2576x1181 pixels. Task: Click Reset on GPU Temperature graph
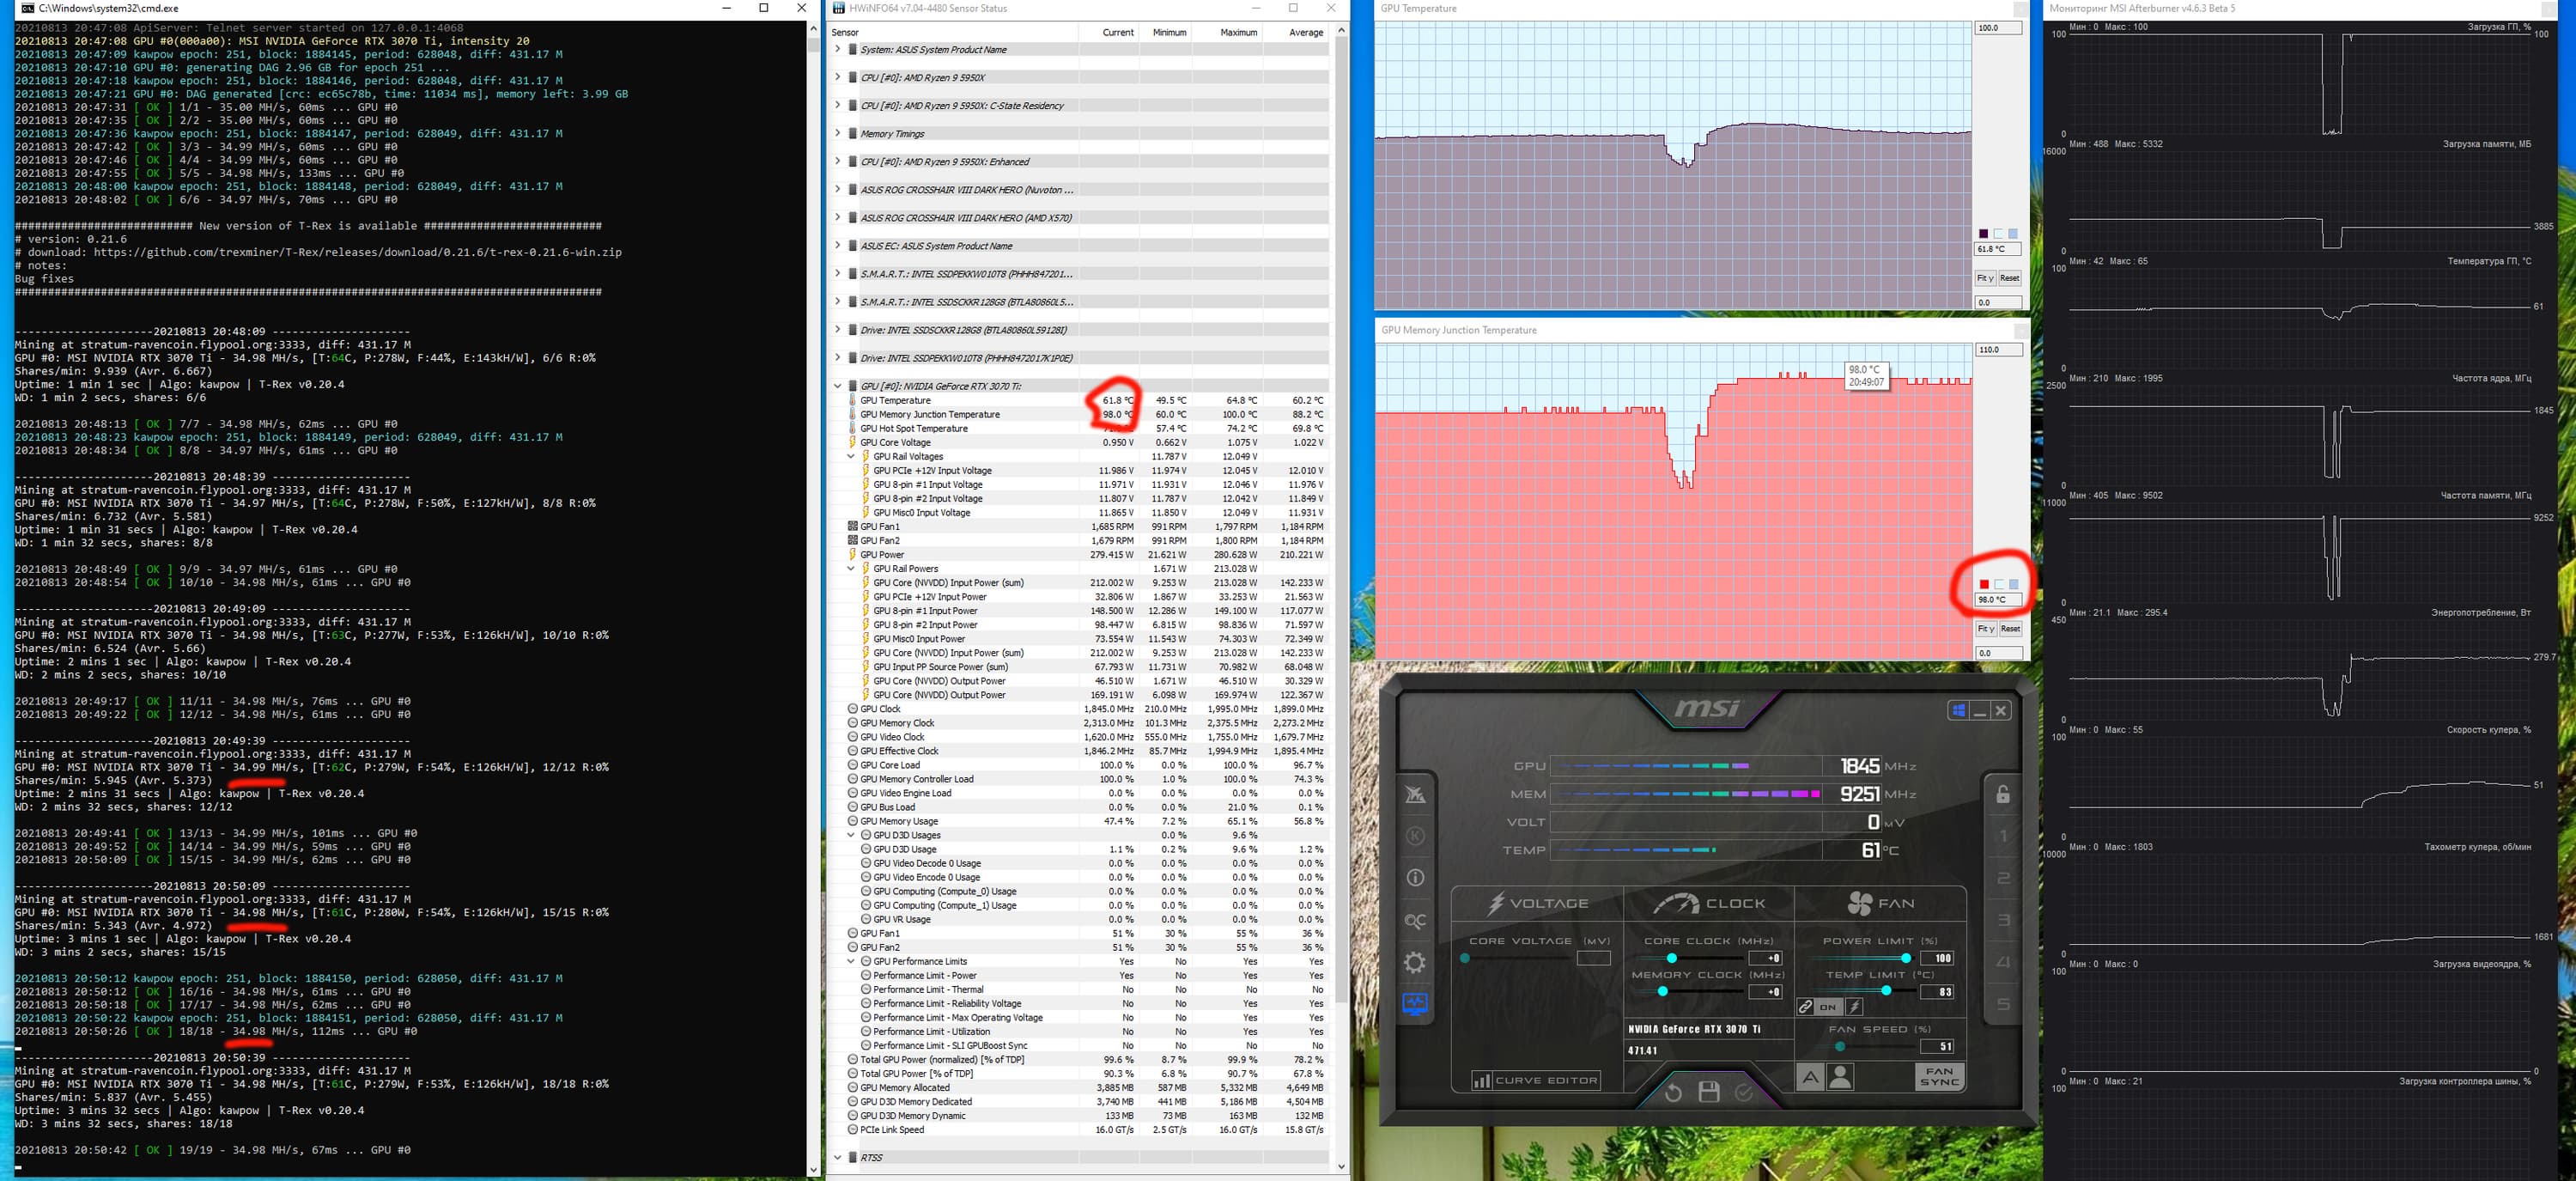pyautogui.click(x=2009, y=278)
